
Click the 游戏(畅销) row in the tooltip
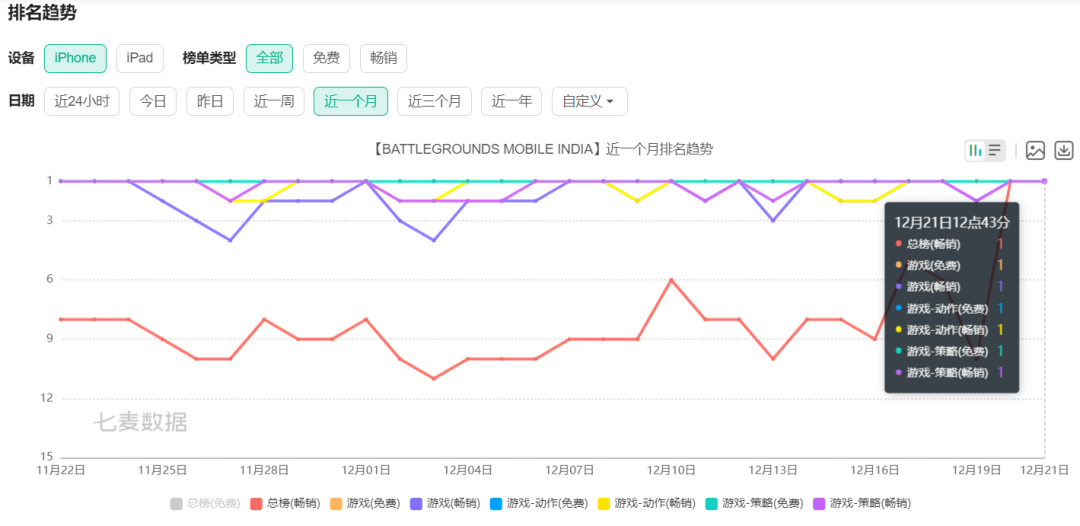click(x=951, y=286)
